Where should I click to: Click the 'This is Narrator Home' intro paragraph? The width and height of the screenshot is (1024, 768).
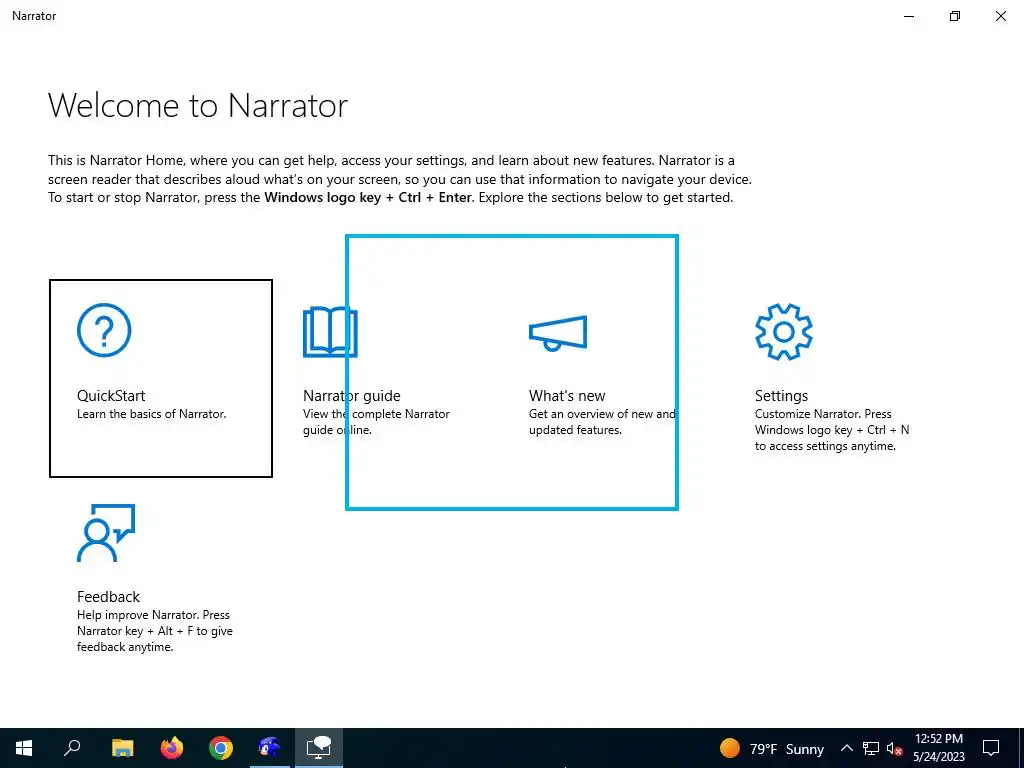tap(400, 179)
